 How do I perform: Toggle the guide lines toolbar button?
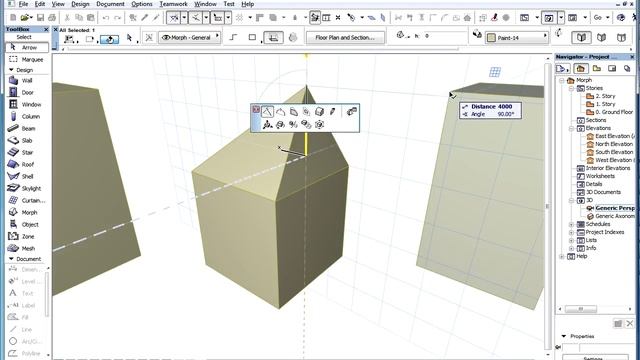pos(174,18)
